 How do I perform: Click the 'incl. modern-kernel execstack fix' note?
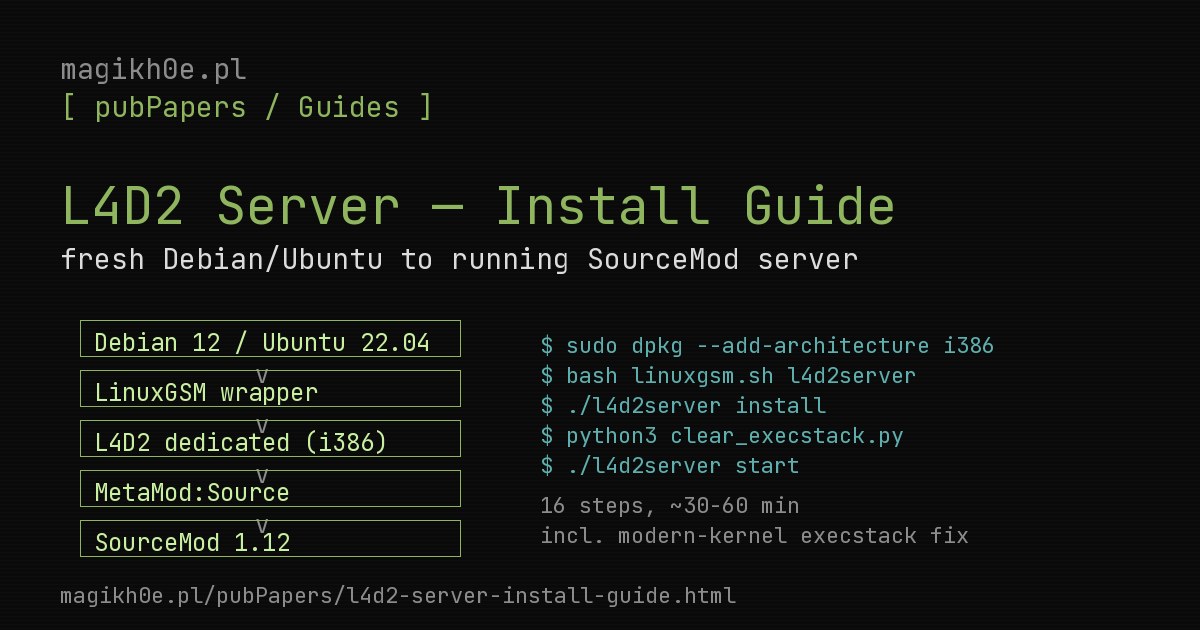pyautogui.click(x=754, y=535)
